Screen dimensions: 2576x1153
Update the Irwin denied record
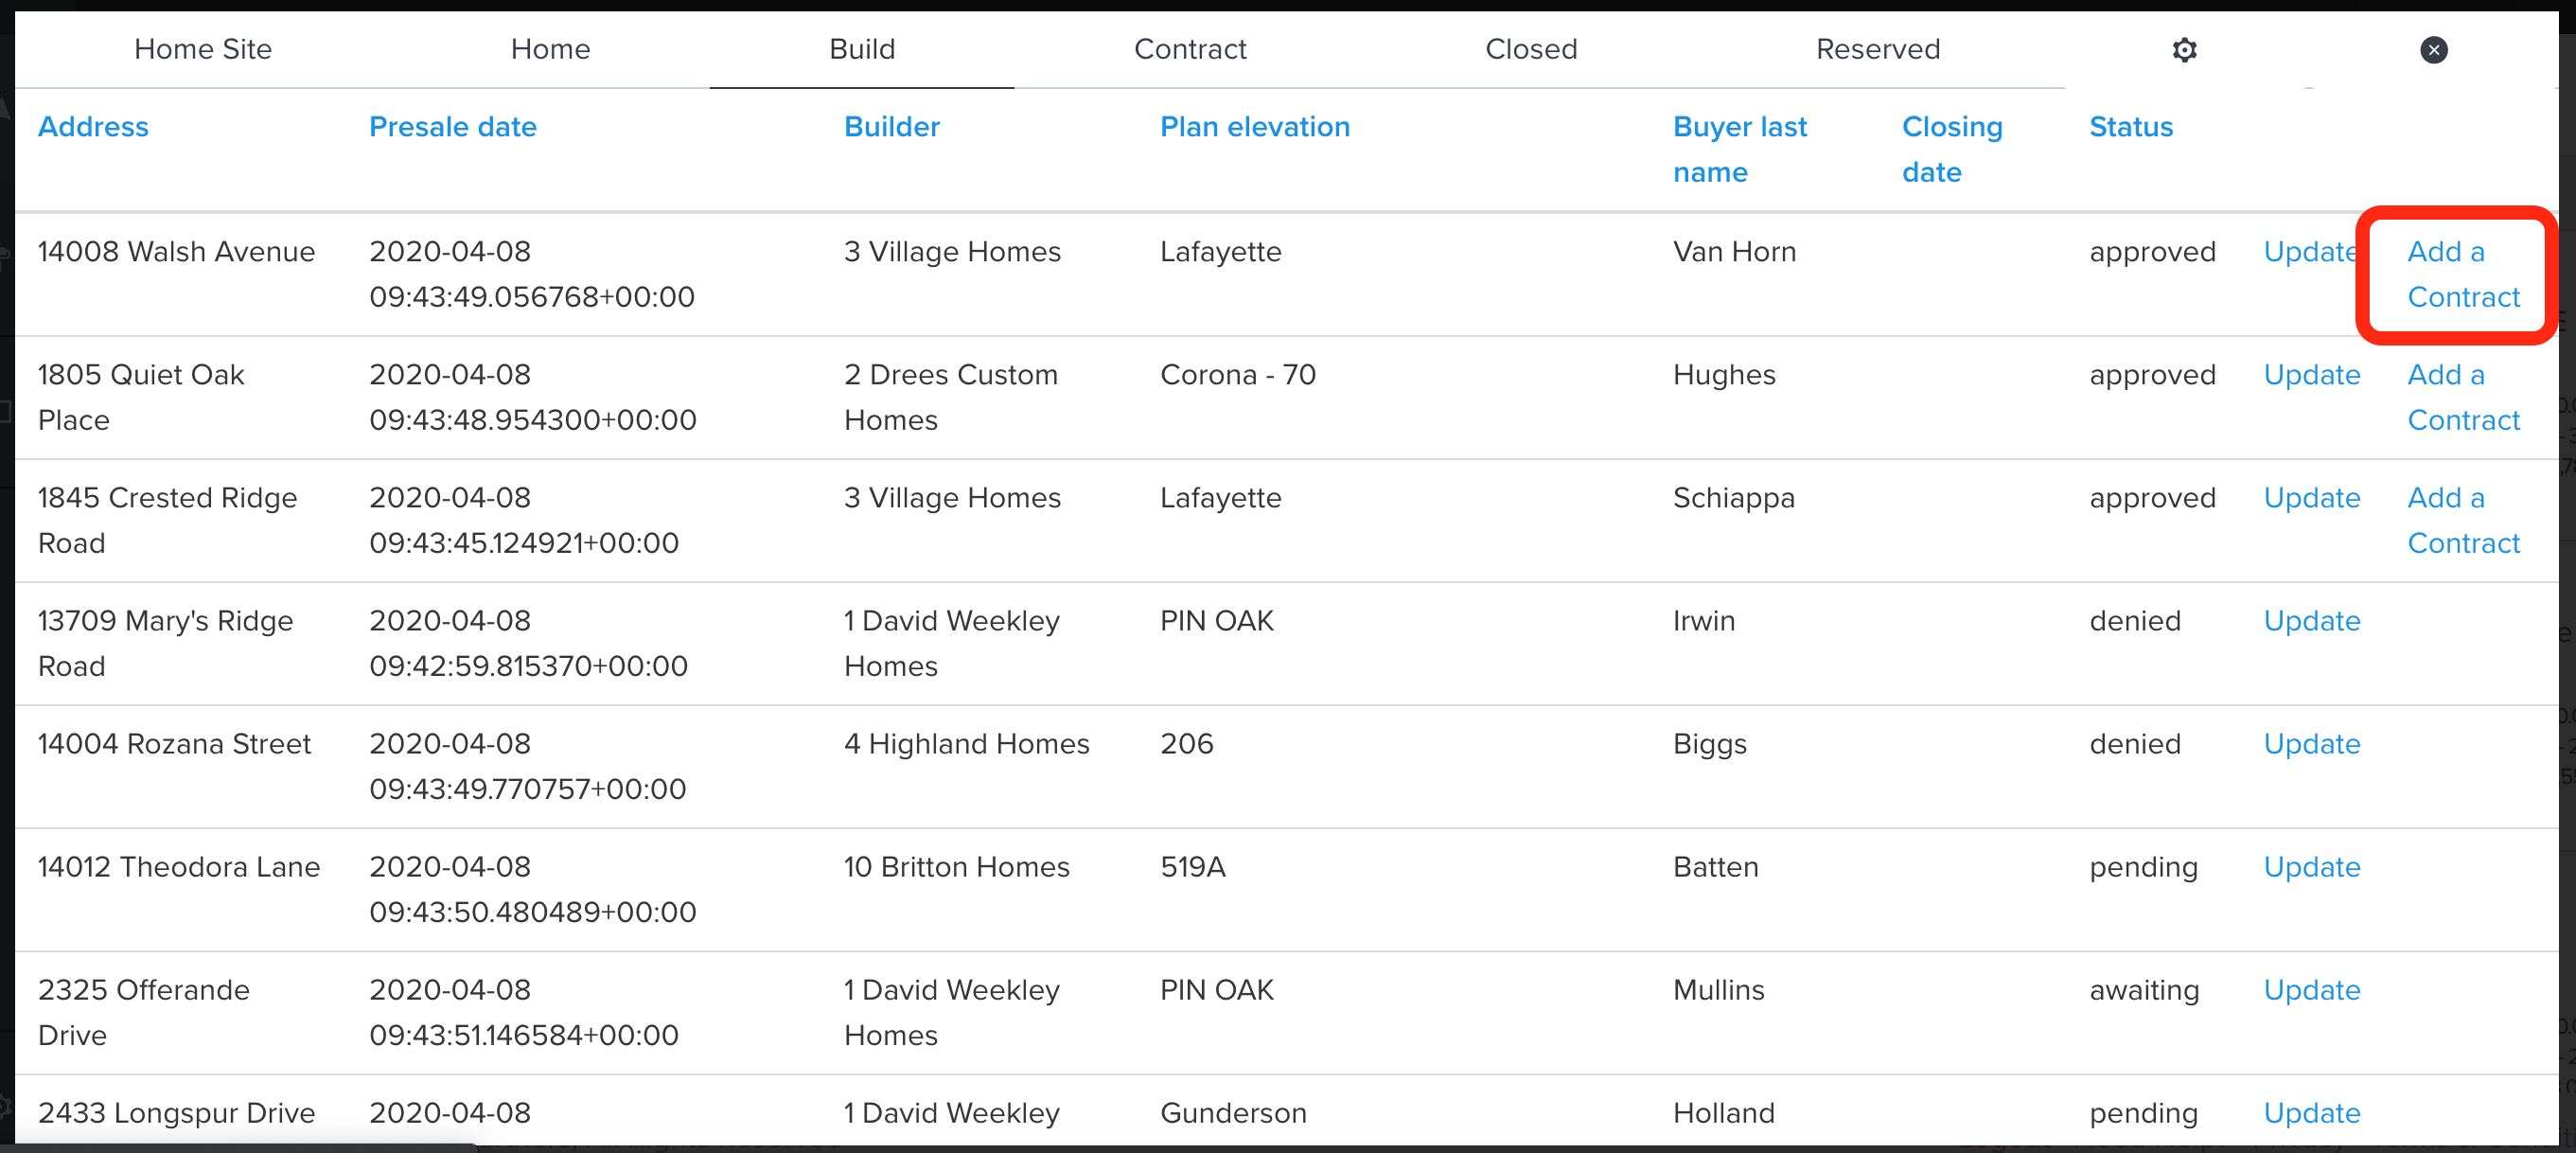click(x=2311, y=621)
